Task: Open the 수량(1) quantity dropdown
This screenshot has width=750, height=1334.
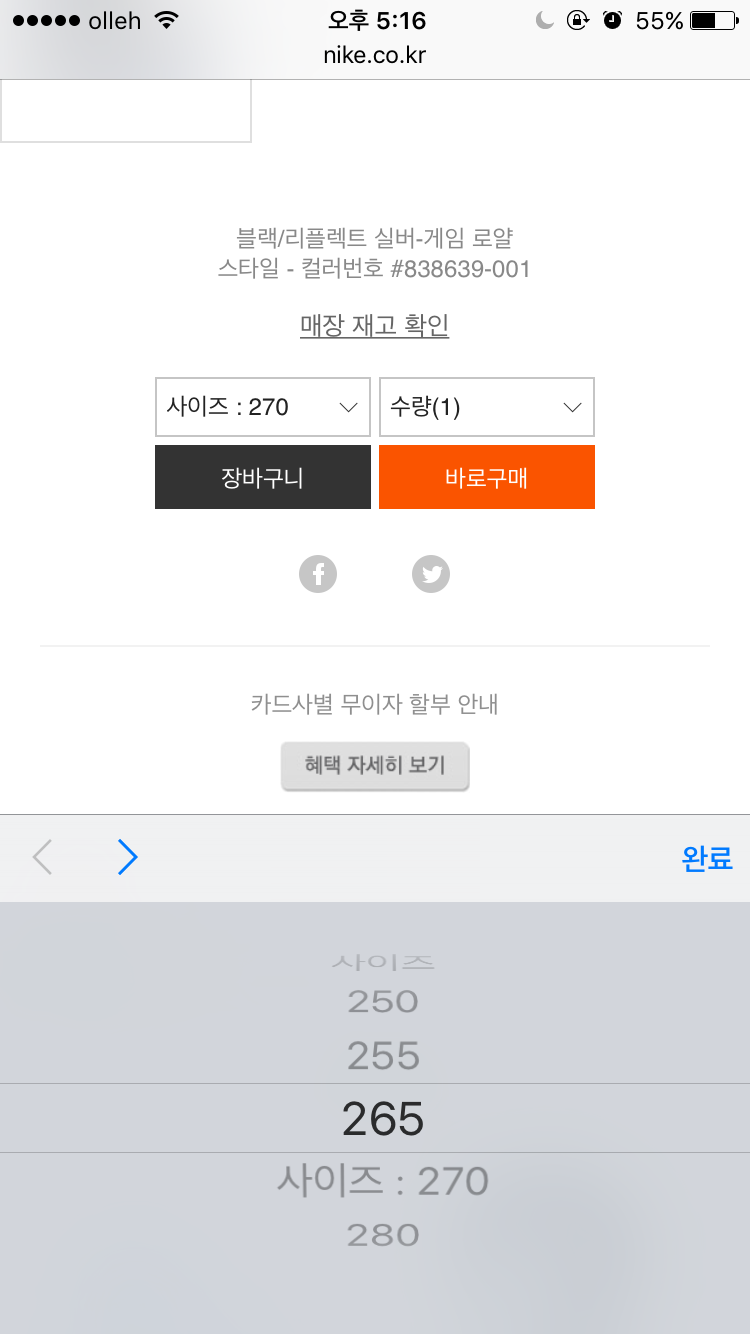Action: pyautogui.click(x=487, y=407)
